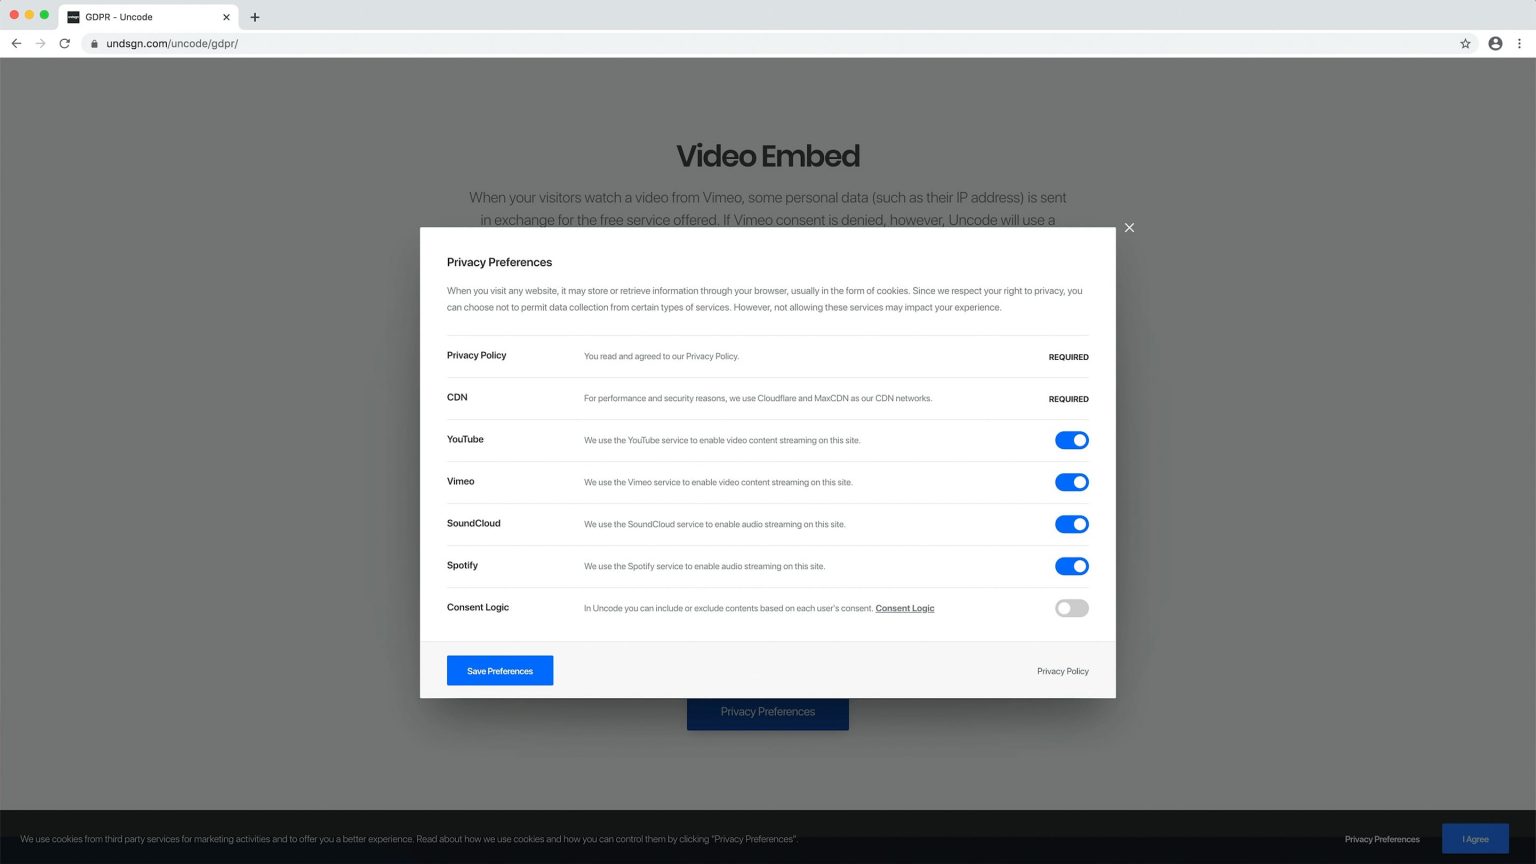Open Privacy Policy from the modal footer
Image resolution: width=1536 pixels, height=864 pixels.
(1062, 671)
